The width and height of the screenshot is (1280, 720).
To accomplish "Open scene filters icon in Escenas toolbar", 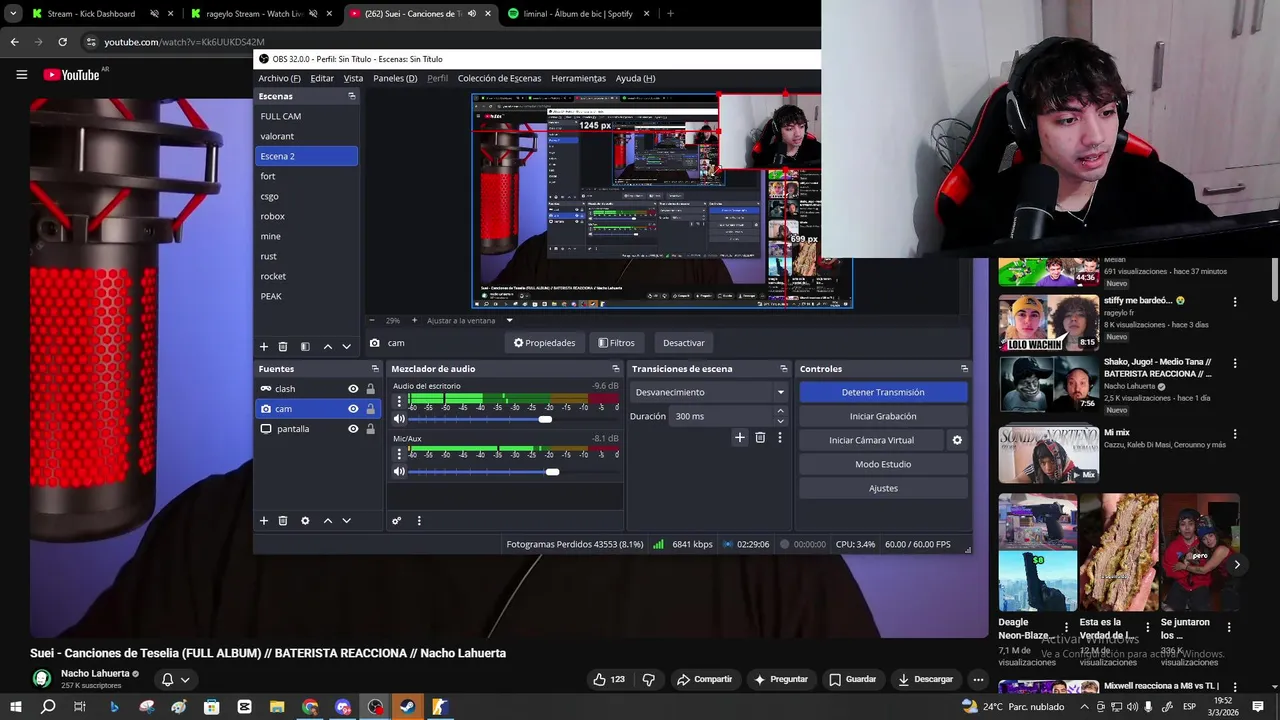I will tap(305, 346).
